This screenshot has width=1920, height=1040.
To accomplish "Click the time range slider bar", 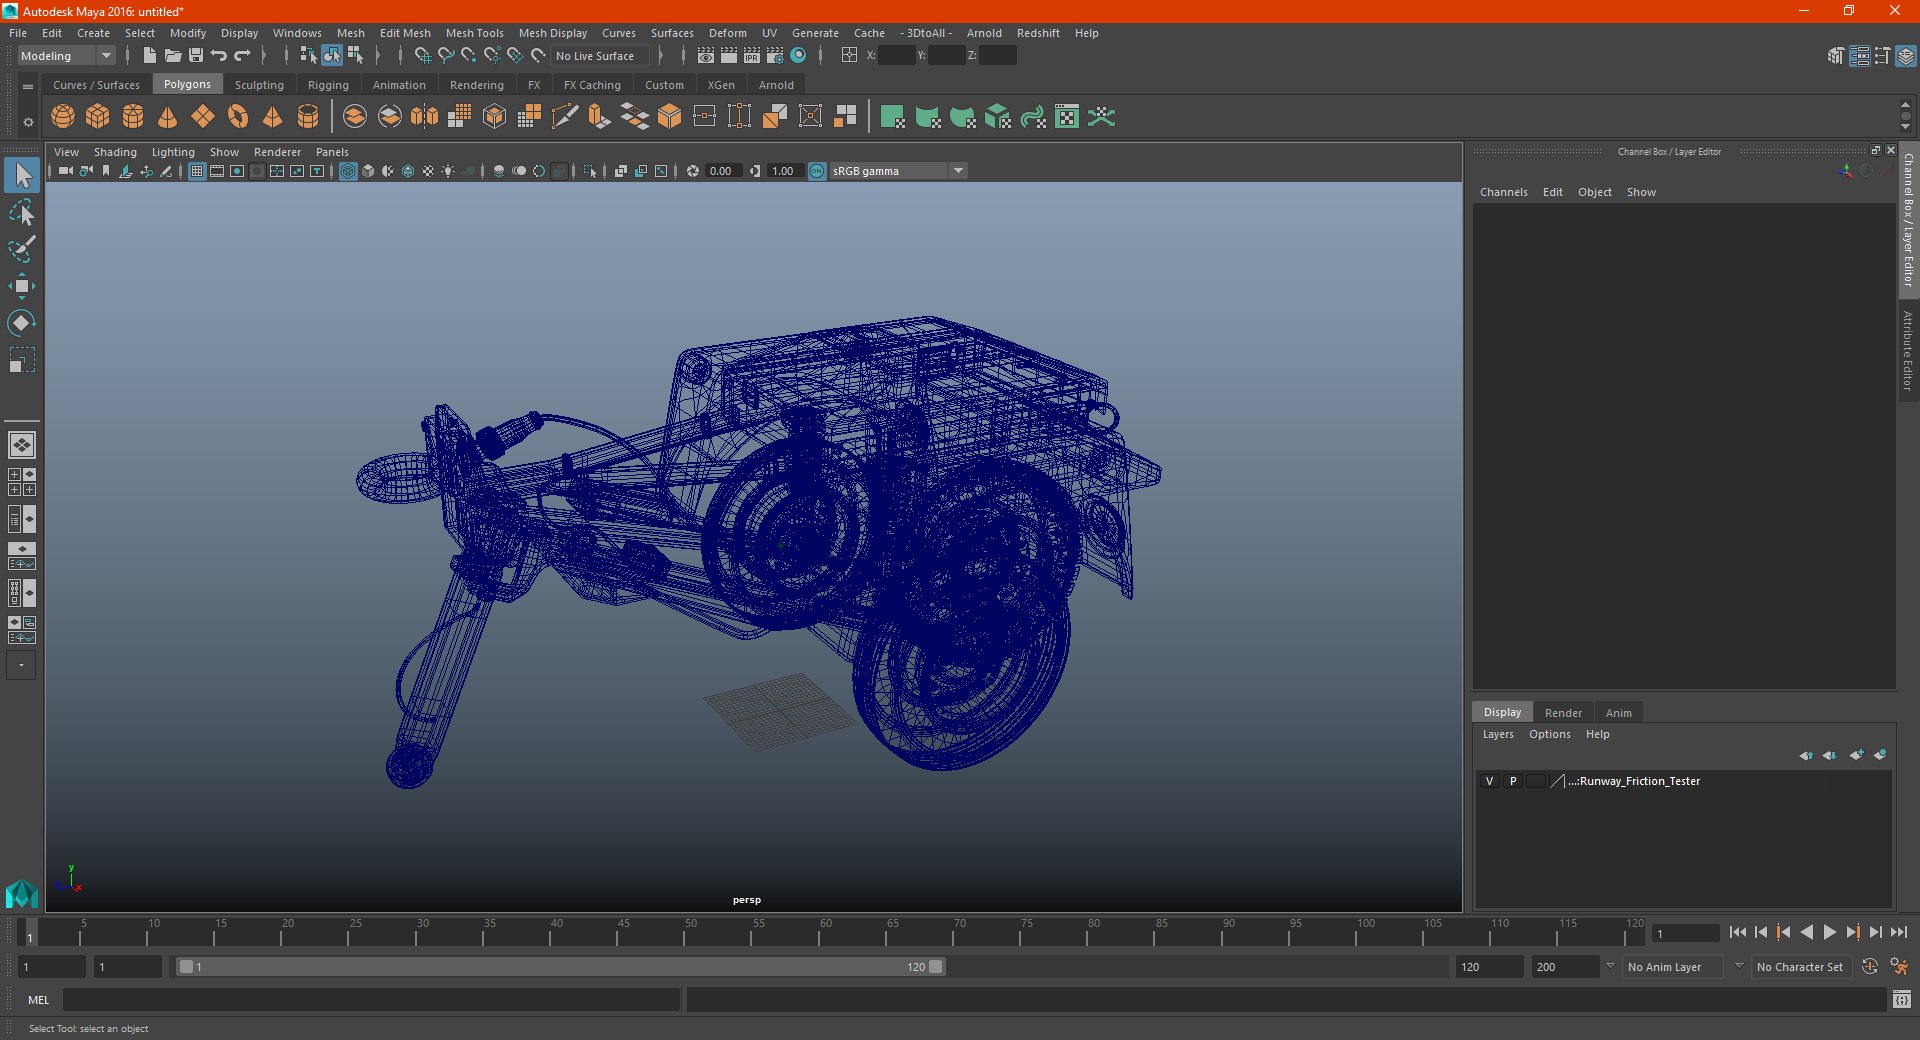I will [558, 967].
